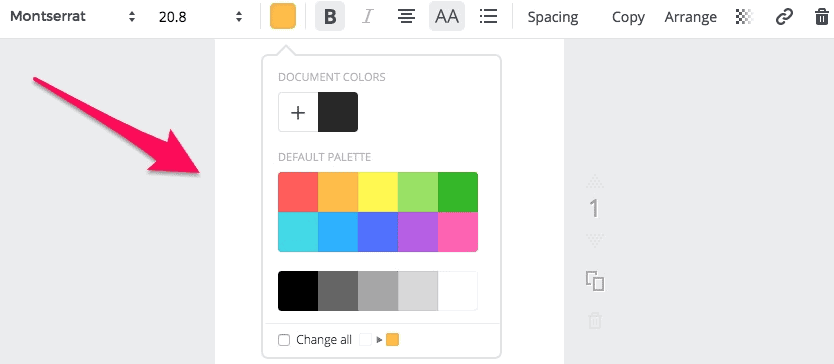Duplicate page with the copy icon

(595, 281)
